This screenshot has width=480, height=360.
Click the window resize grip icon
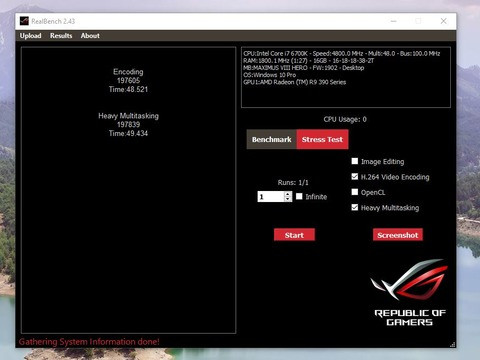click(x=453, y=344)
